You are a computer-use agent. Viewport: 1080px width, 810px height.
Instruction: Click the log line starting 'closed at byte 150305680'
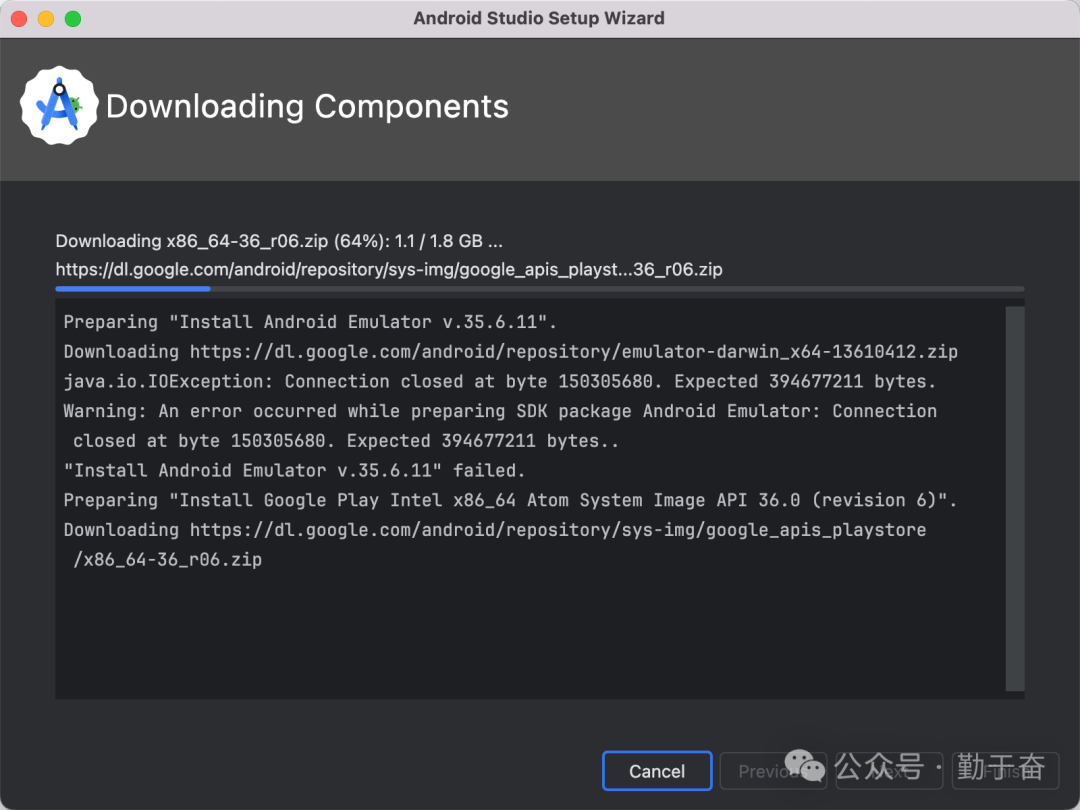346,441
